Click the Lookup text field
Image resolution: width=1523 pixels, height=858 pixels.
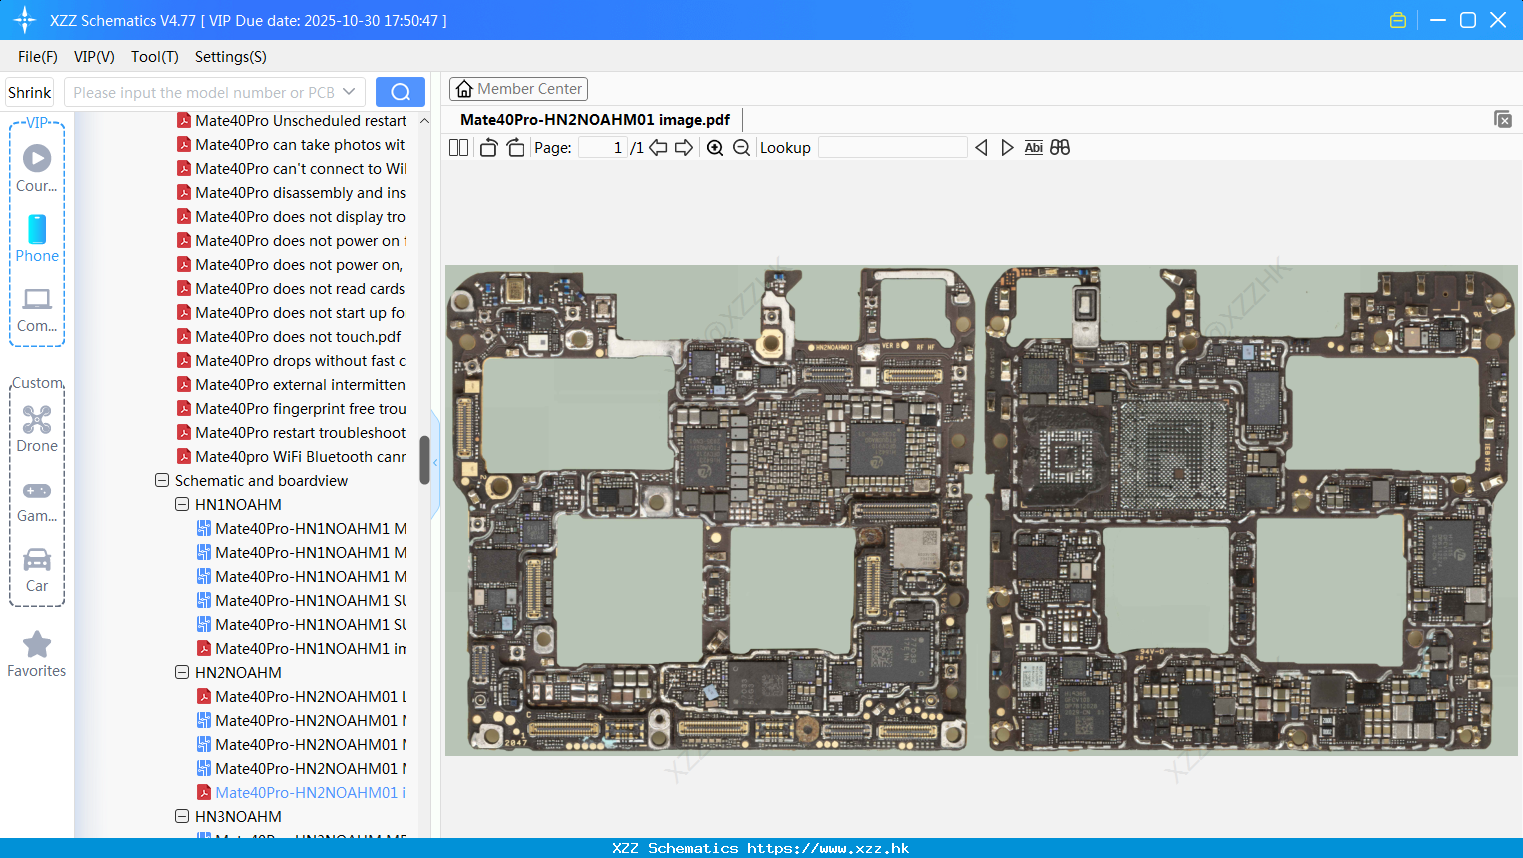pyautogui.click(x=892, y=148)
